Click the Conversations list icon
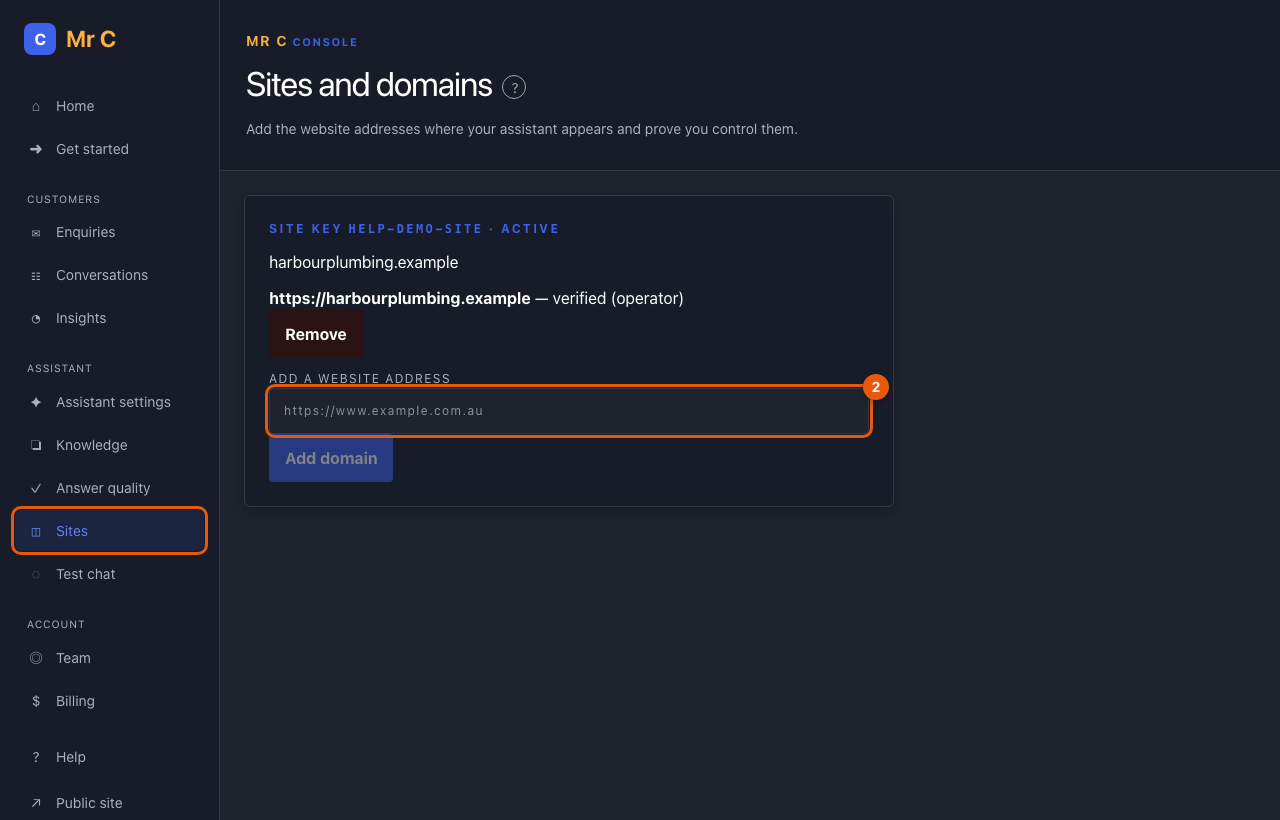Image resolution: width=1280 pixels, height=820 pixels. tap(36, 275)
